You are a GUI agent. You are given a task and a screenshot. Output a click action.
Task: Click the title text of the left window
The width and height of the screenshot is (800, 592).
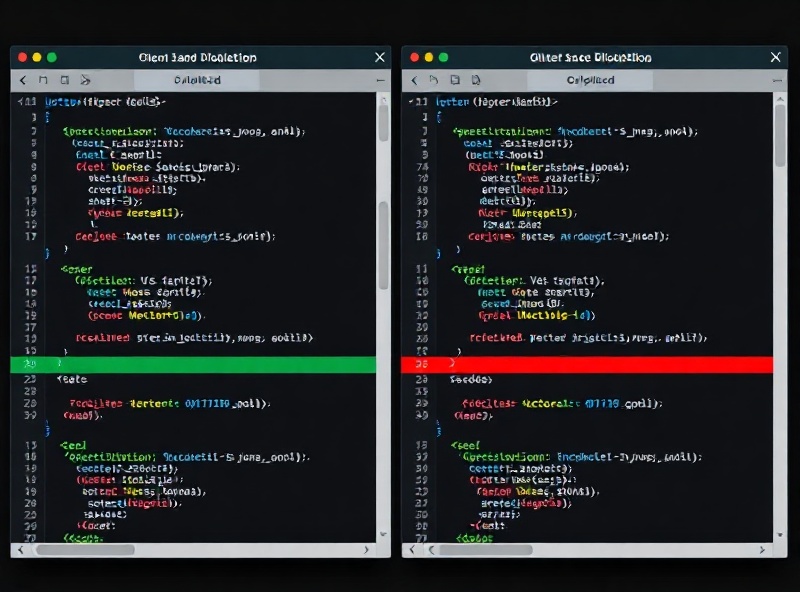tap(197, 57)
